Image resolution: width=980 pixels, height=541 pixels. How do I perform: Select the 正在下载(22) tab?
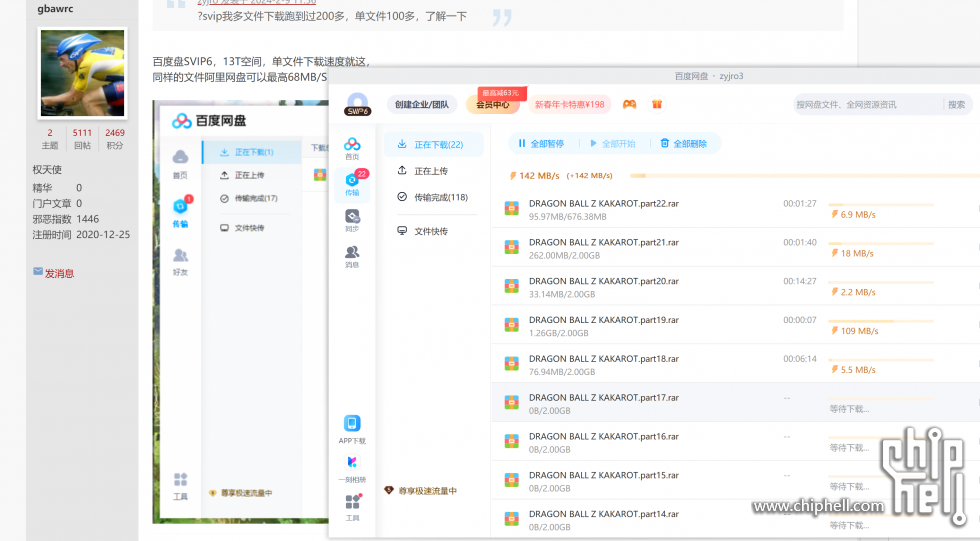point(433,144)
